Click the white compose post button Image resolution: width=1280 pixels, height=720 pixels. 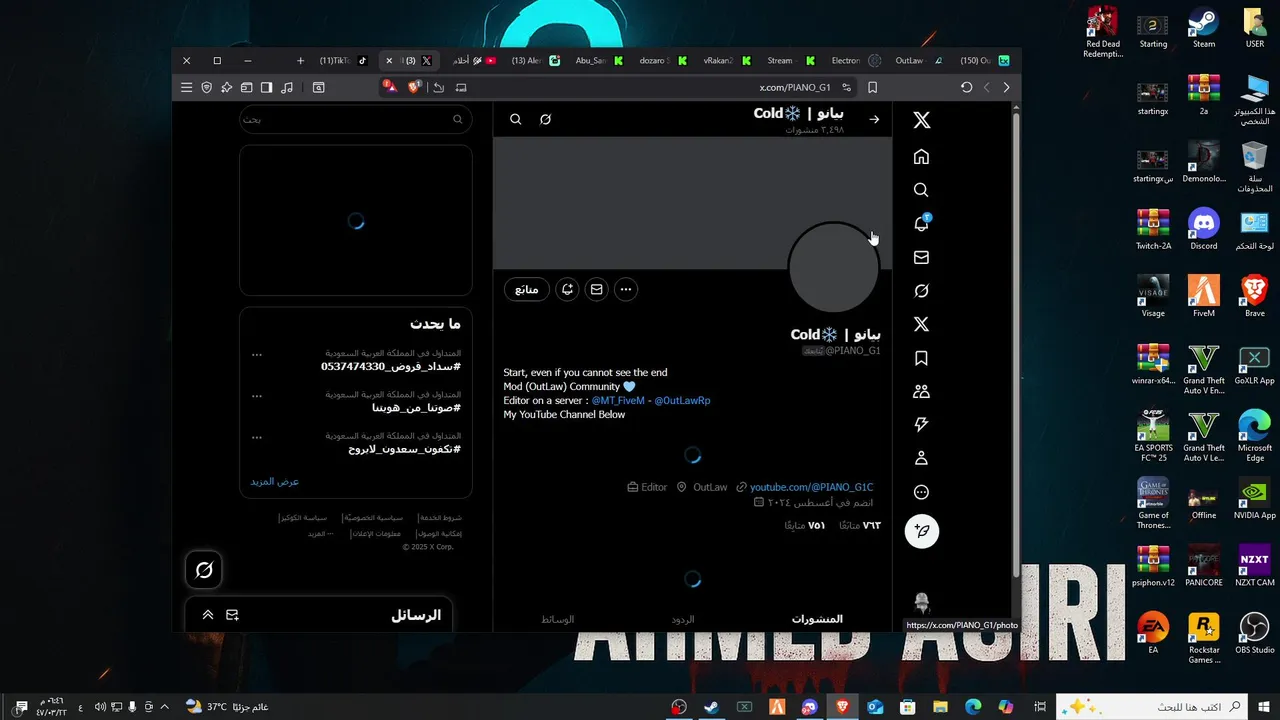click(921, 531)
